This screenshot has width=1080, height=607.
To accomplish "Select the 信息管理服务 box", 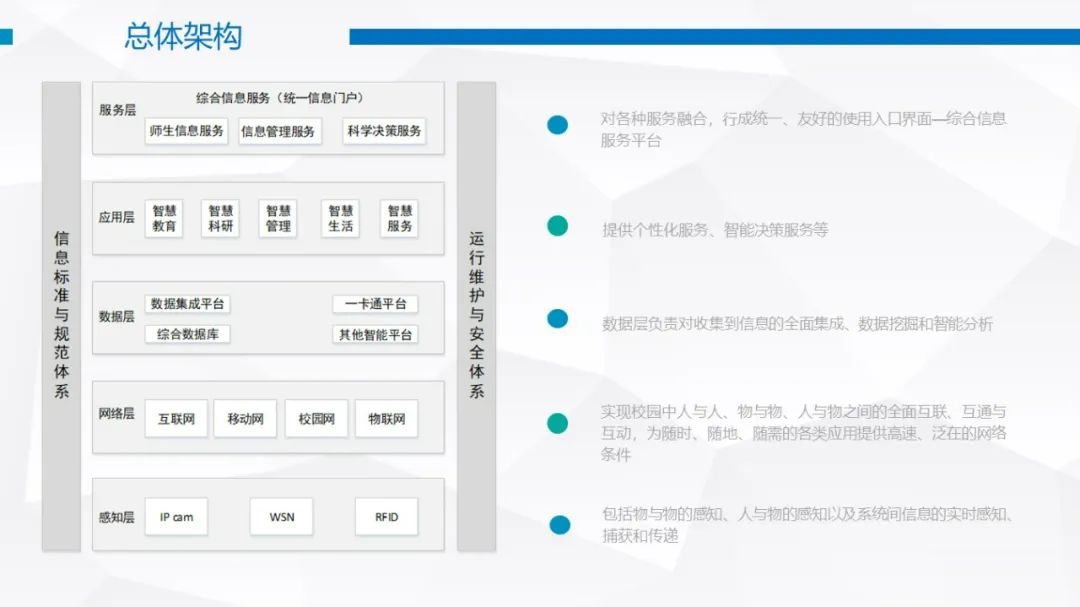I will pyautogui.click(x=278, y=131).
